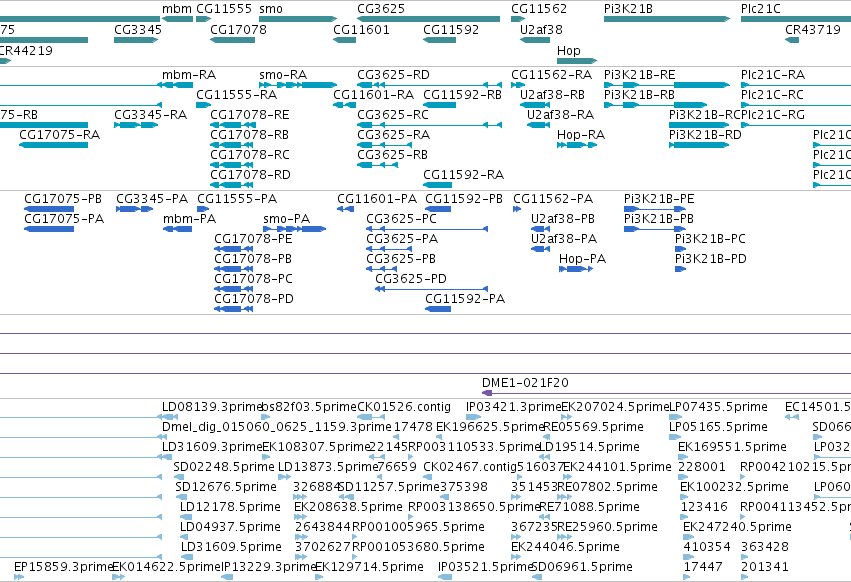The image size is (851, 582).
Task: Click the "CG17078-RE" transcript label
Action: pos(250,115)
